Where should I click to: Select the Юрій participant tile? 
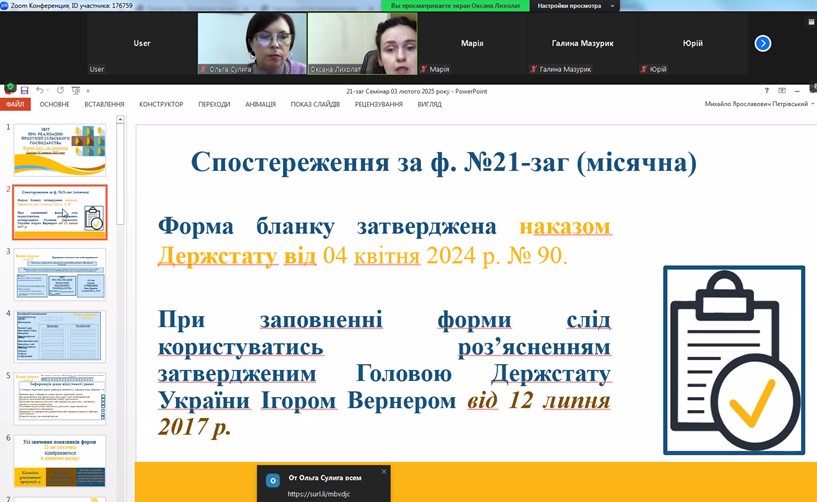coord(693,43)
